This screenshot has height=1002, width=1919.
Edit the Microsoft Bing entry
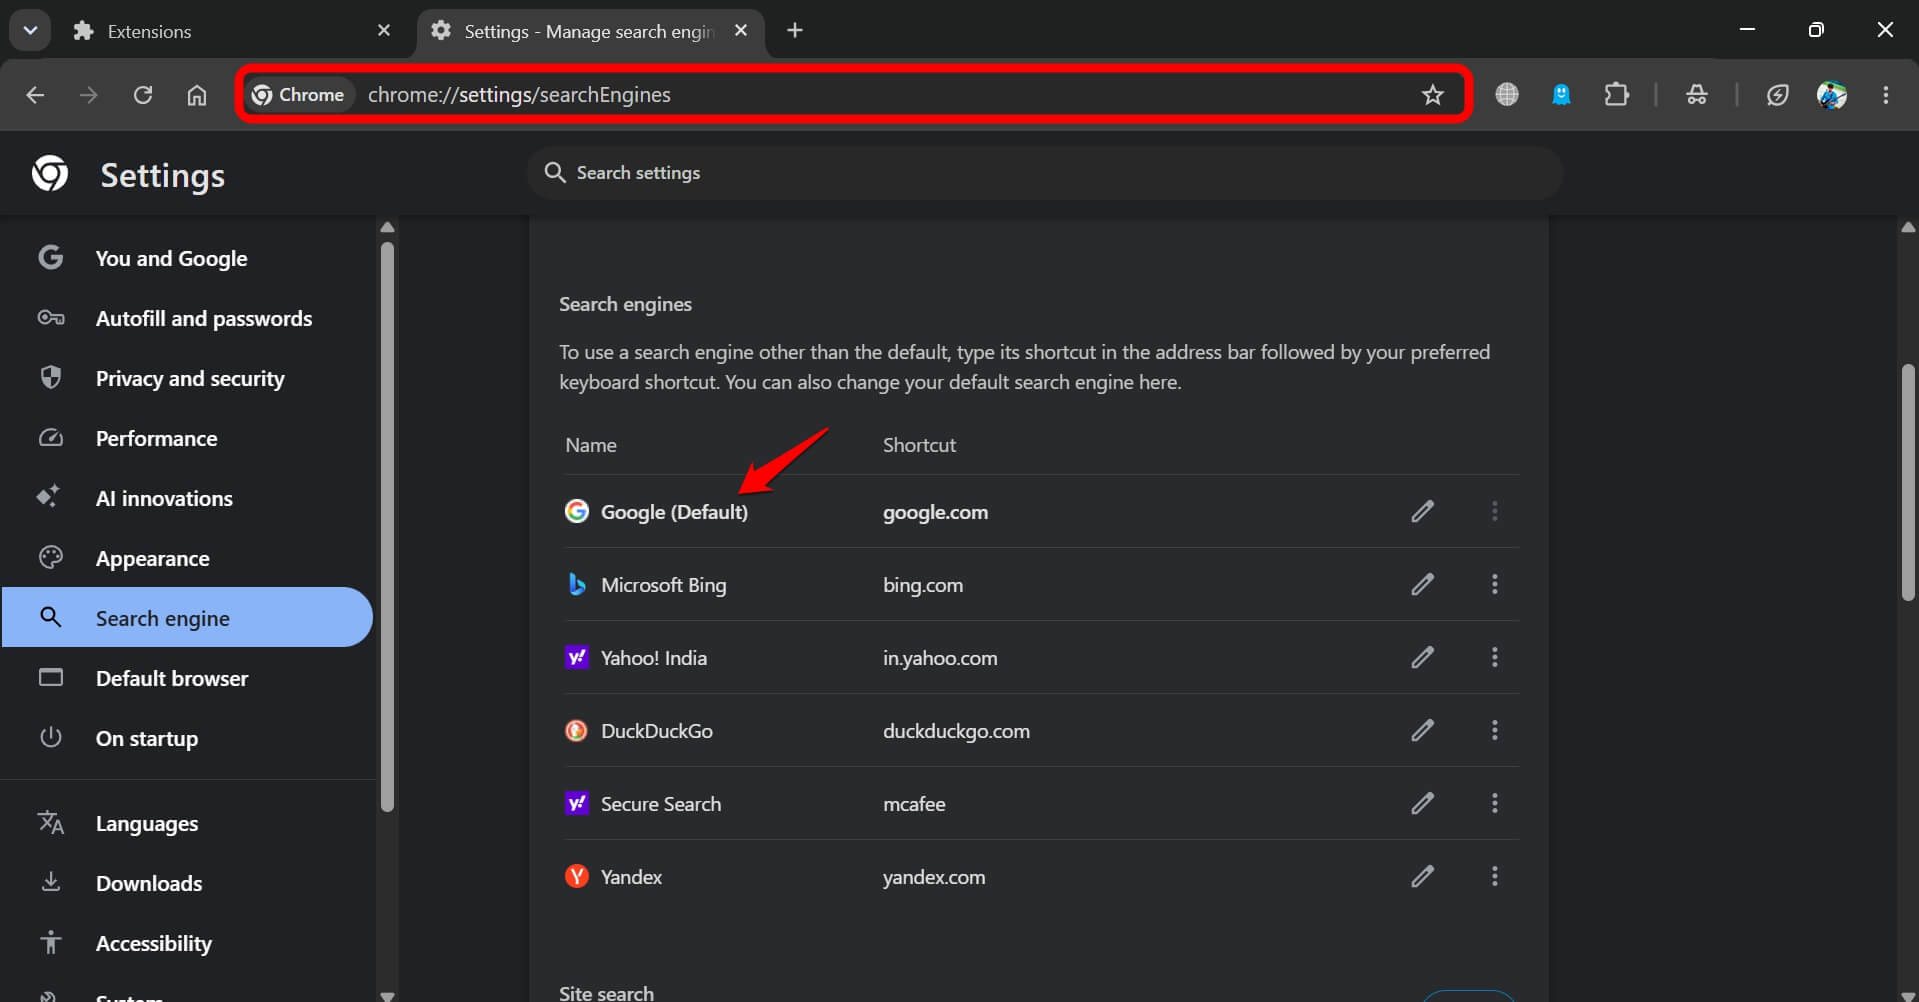[x=1423, y=585]
